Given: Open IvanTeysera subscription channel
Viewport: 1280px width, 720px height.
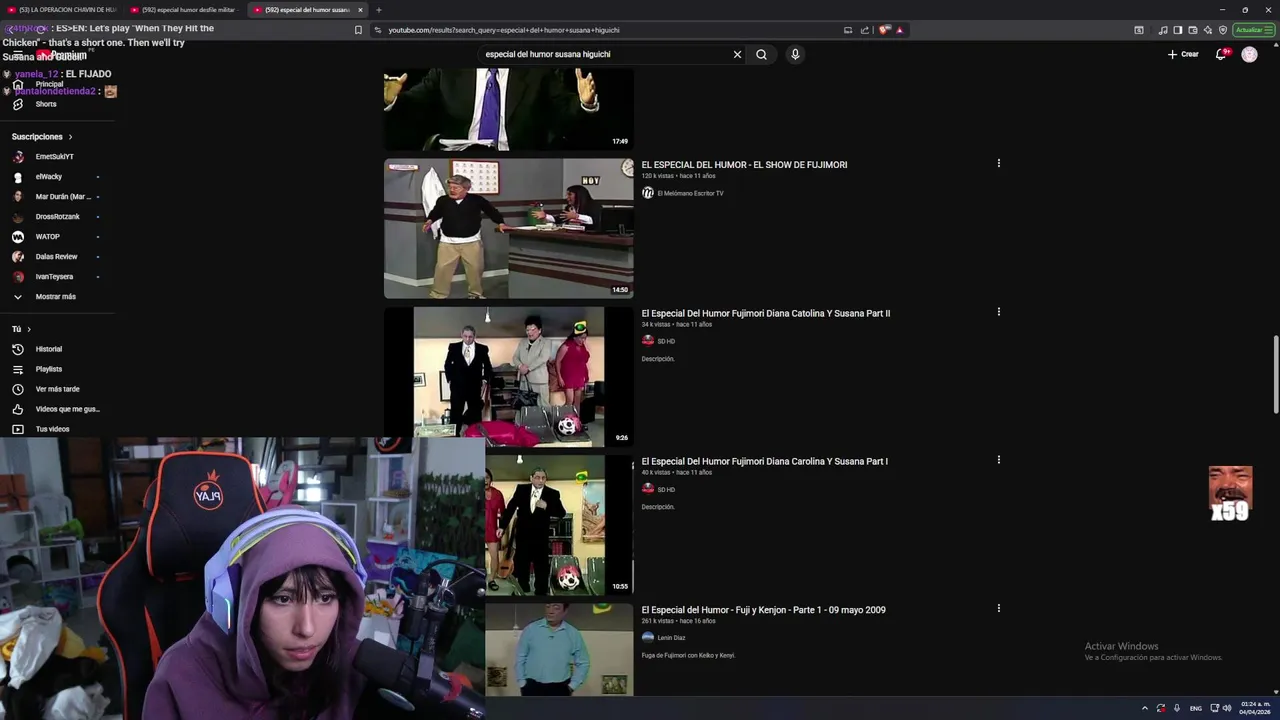Looking at the screenshot, I should [54, 277].
